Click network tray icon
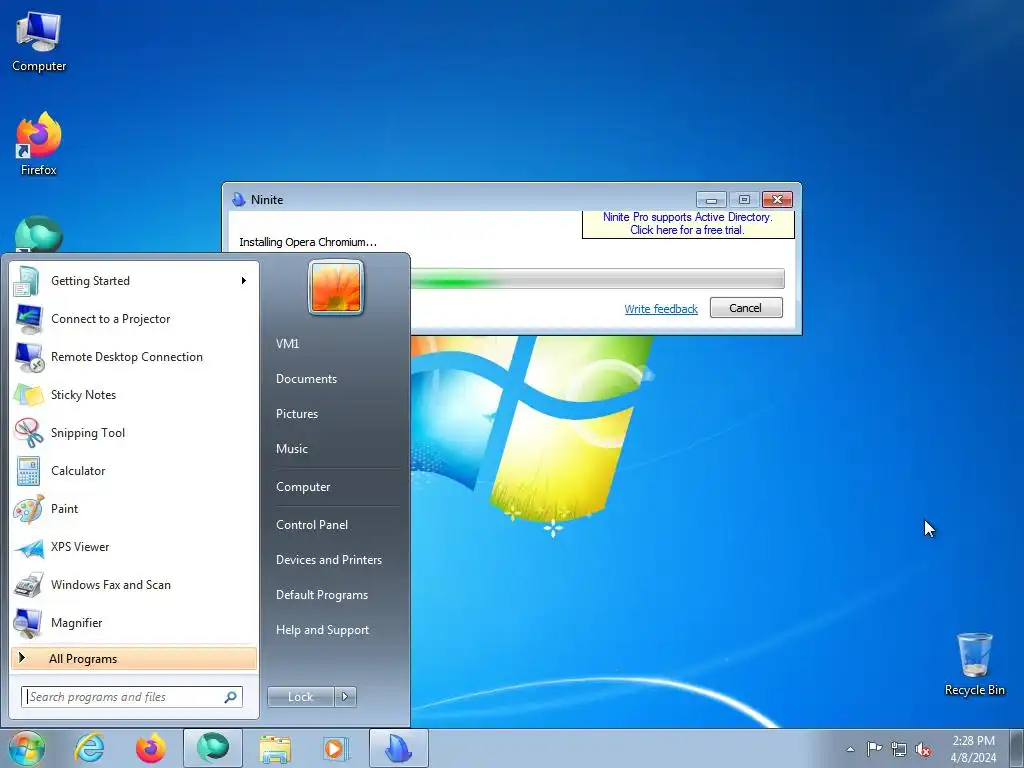1024x768 pixels. 899,749
